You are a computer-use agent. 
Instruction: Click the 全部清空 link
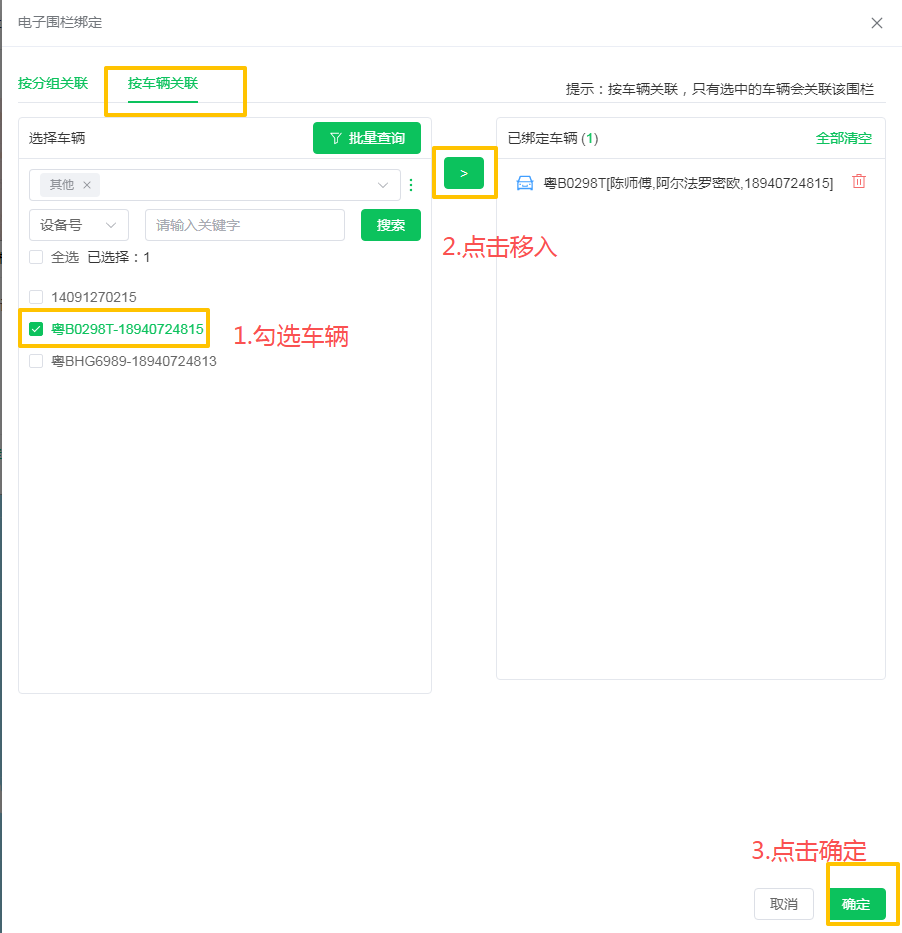coord(843,138)
